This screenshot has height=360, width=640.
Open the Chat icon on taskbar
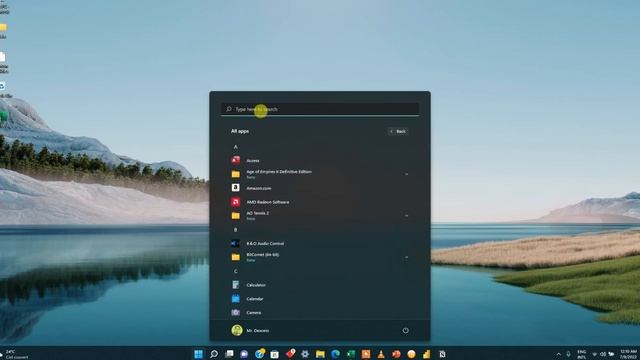(x=244, y=354)
